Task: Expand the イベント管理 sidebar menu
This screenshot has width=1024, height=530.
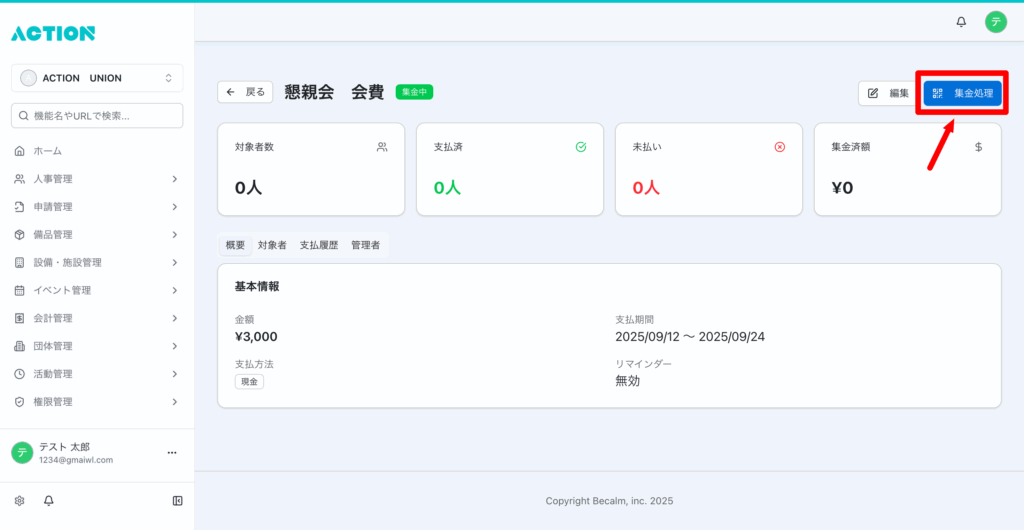Action: 97,290
